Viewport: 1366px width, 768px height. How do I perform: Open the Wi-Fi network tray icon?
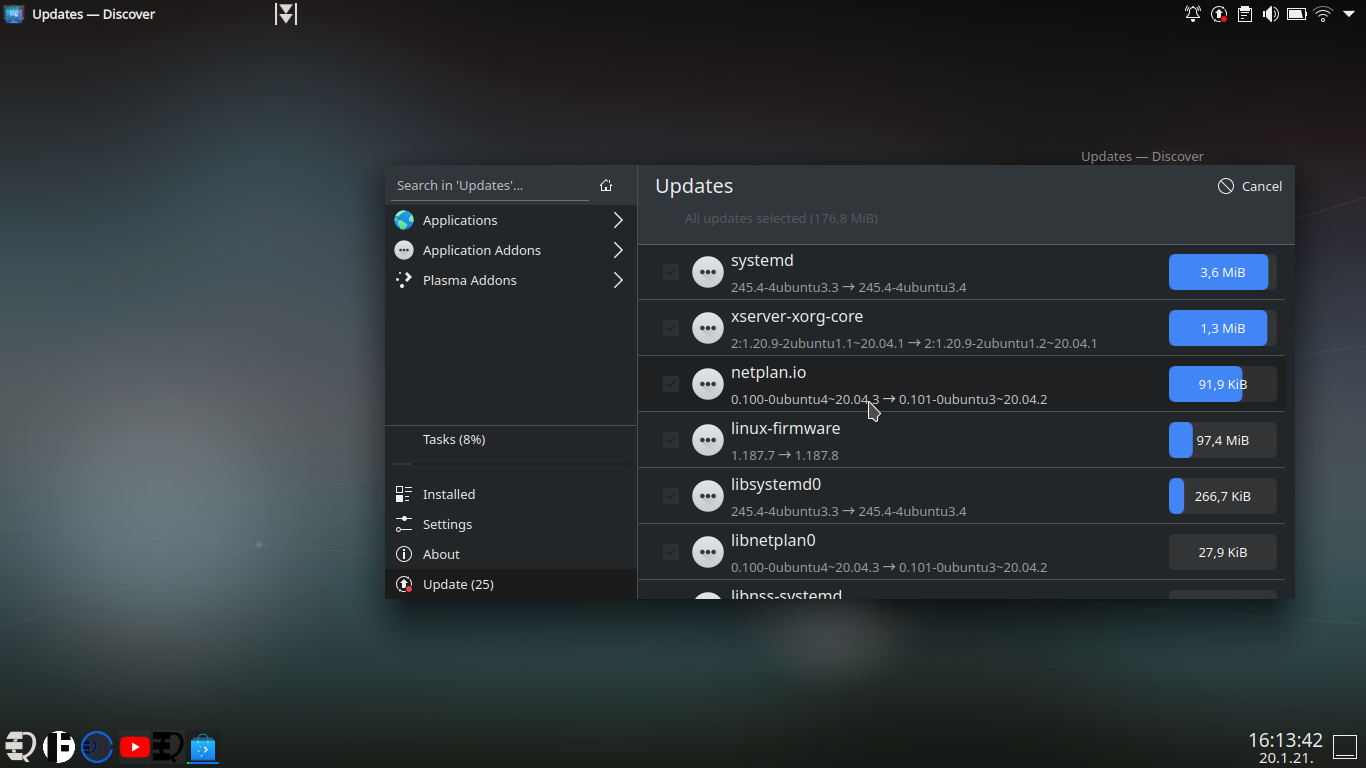1323,14
